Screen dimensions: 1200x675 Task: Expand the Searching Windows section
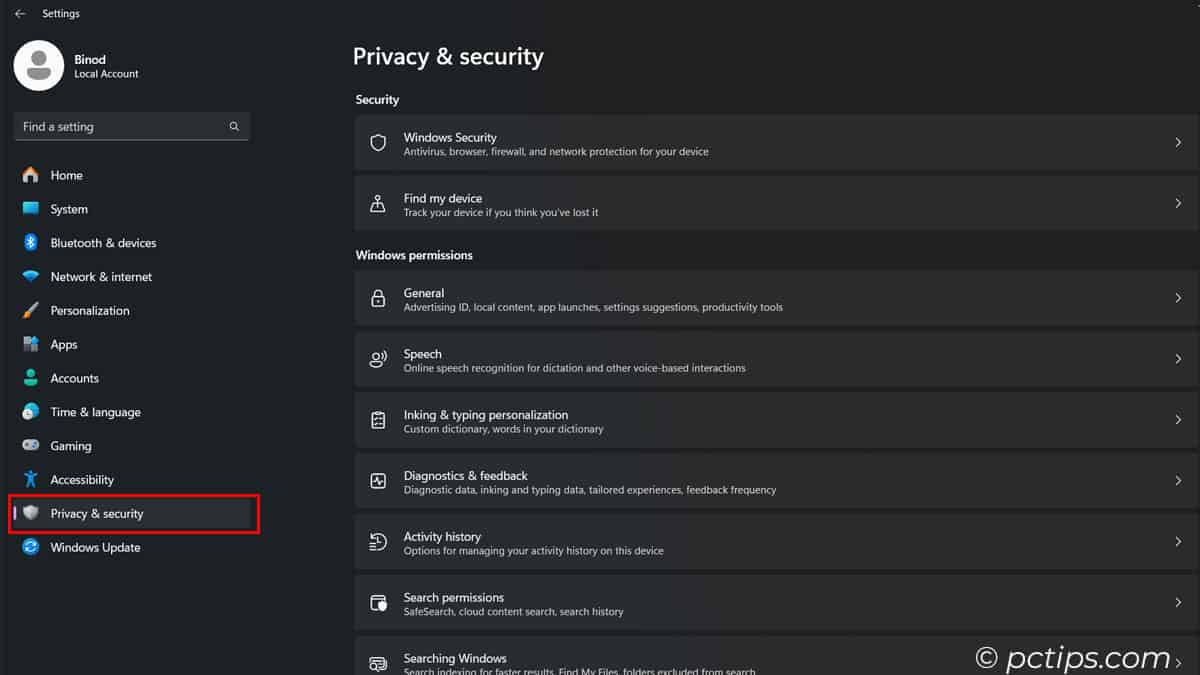pos(1180,661)
